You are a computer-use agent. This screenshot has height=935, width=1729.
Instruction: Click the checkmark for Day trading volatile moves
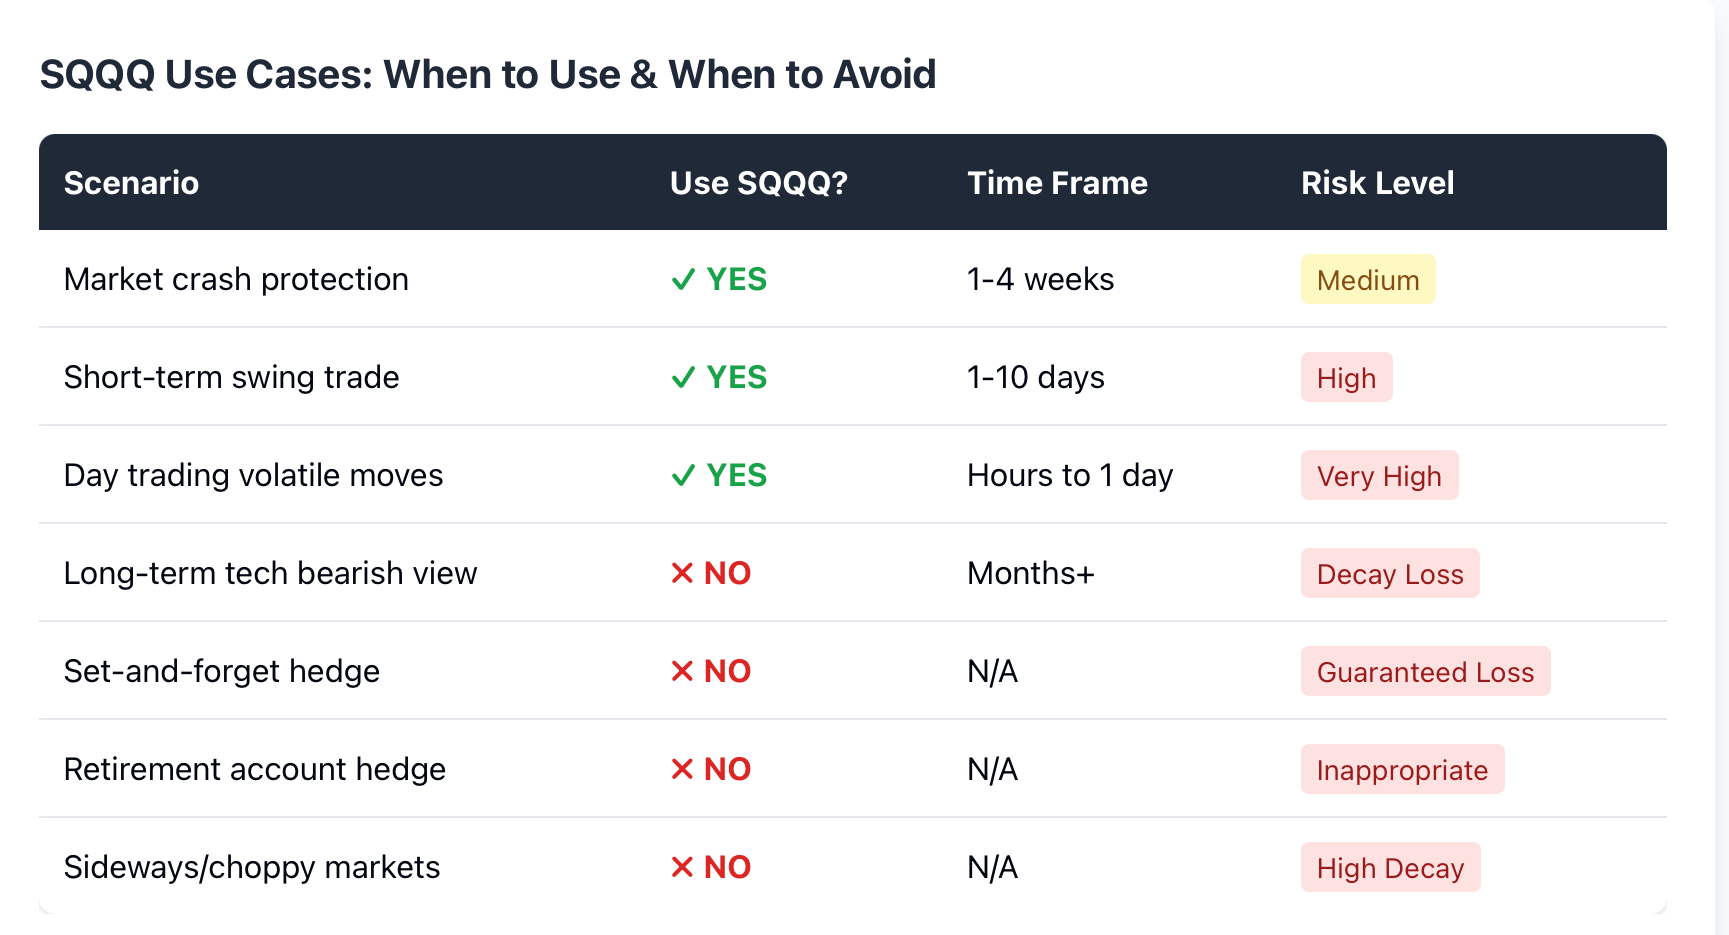pos(683,476)
